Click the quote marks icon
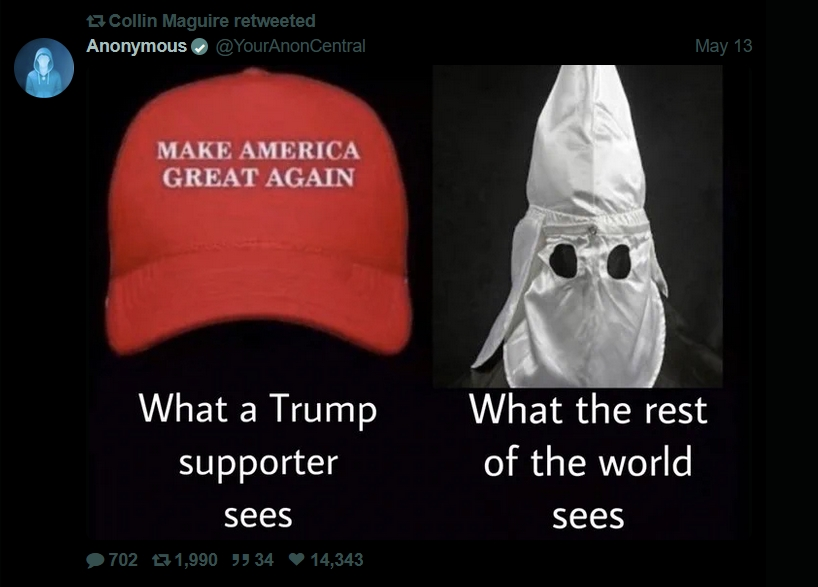818x587 pixels. click(x=240, y=560)
